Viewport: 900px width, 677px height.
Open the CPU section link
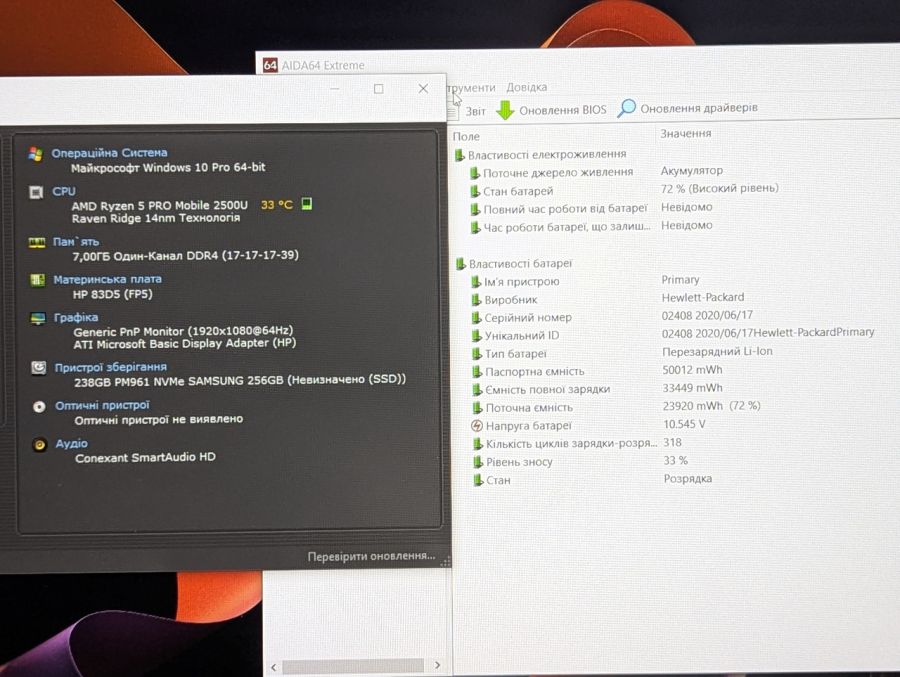[64, 191]
